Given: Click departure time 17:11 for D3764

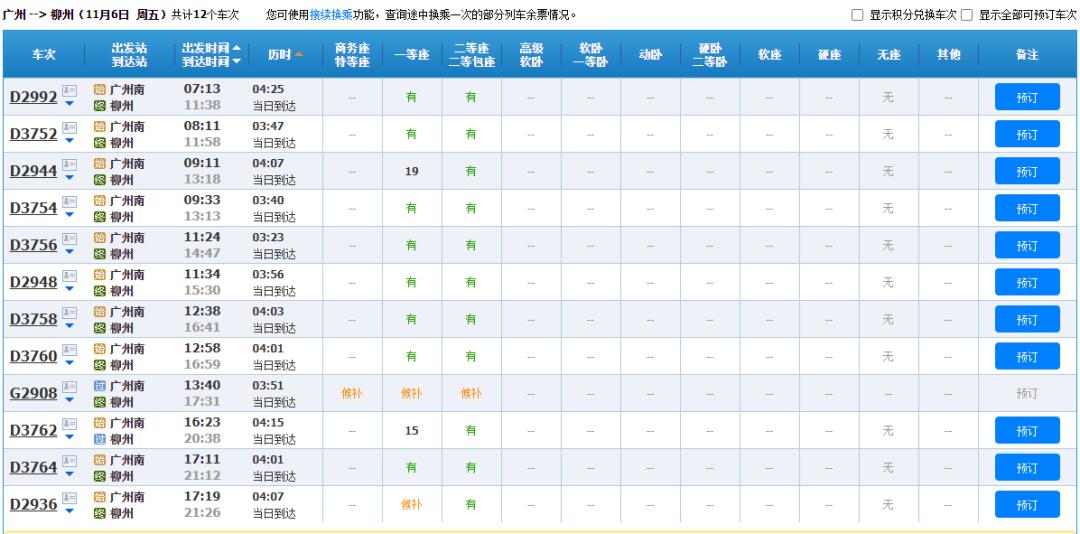Looking at the screenshot, I should (x=202, y=459).
